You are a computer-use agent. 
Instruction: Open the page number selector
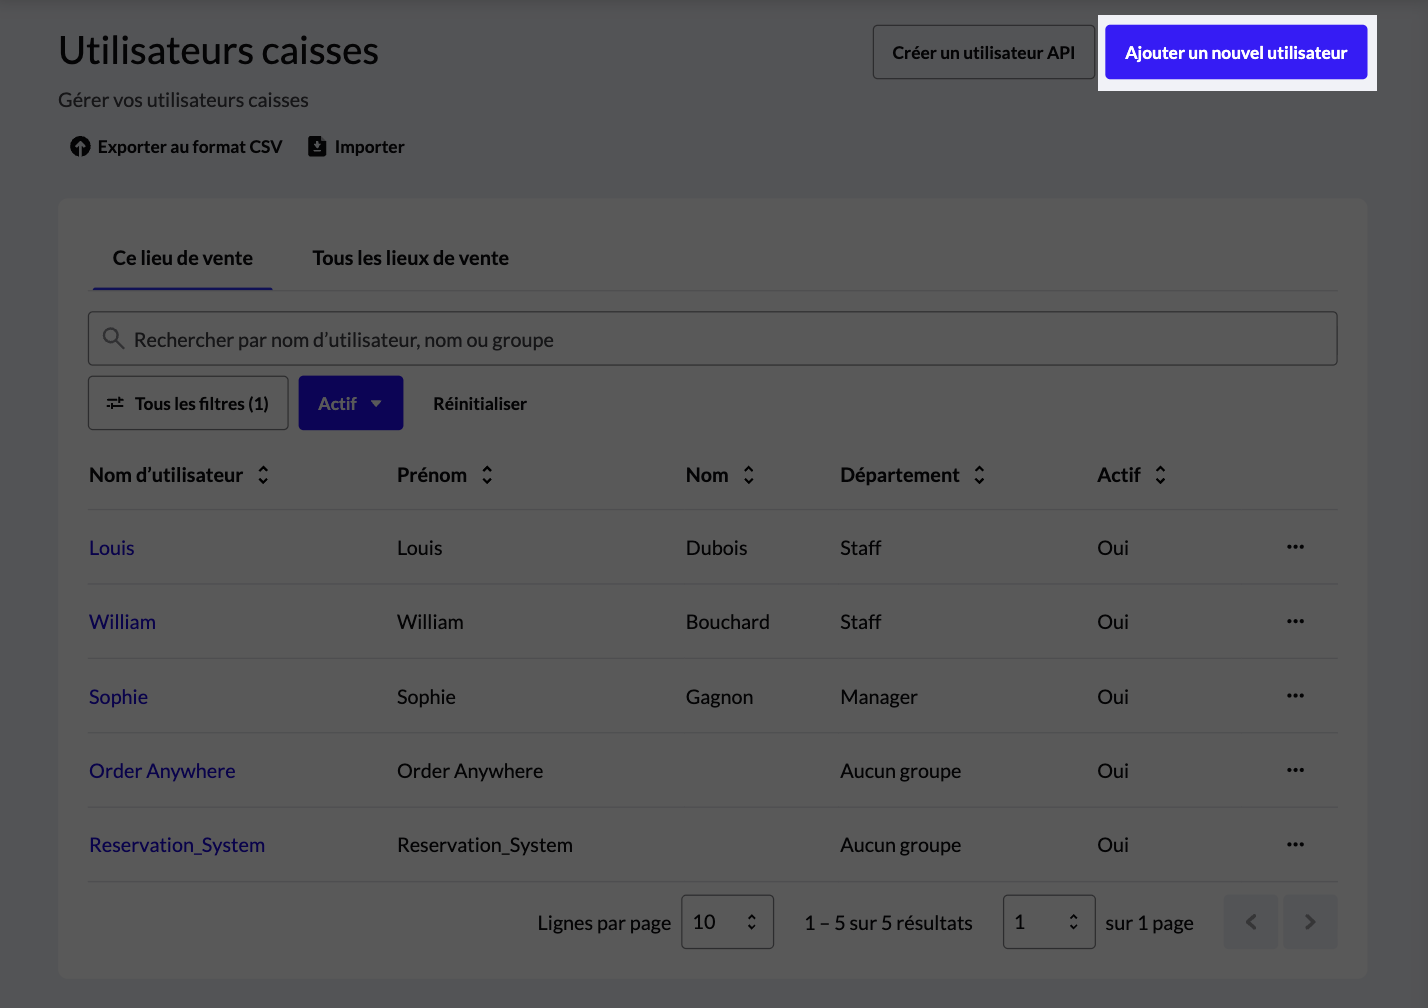click(x=1049, y=922)
